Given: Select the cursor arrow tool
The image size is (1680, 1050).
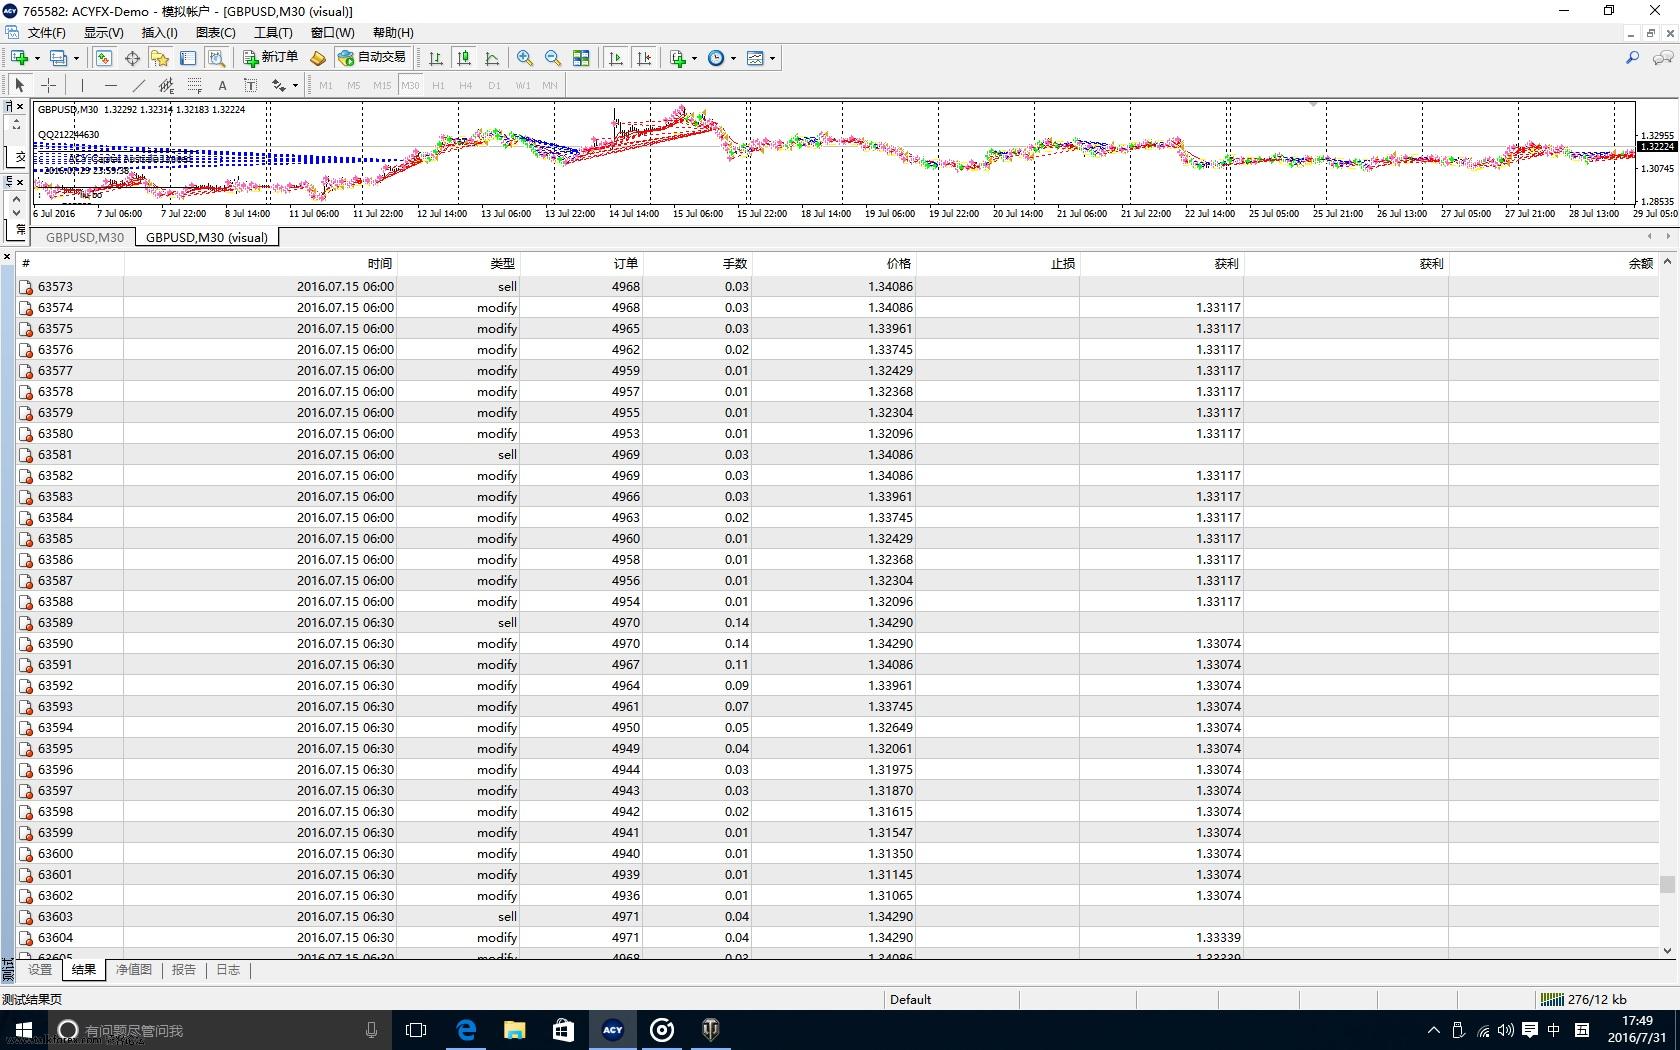Looking at the screenshot, I should 20,85.
